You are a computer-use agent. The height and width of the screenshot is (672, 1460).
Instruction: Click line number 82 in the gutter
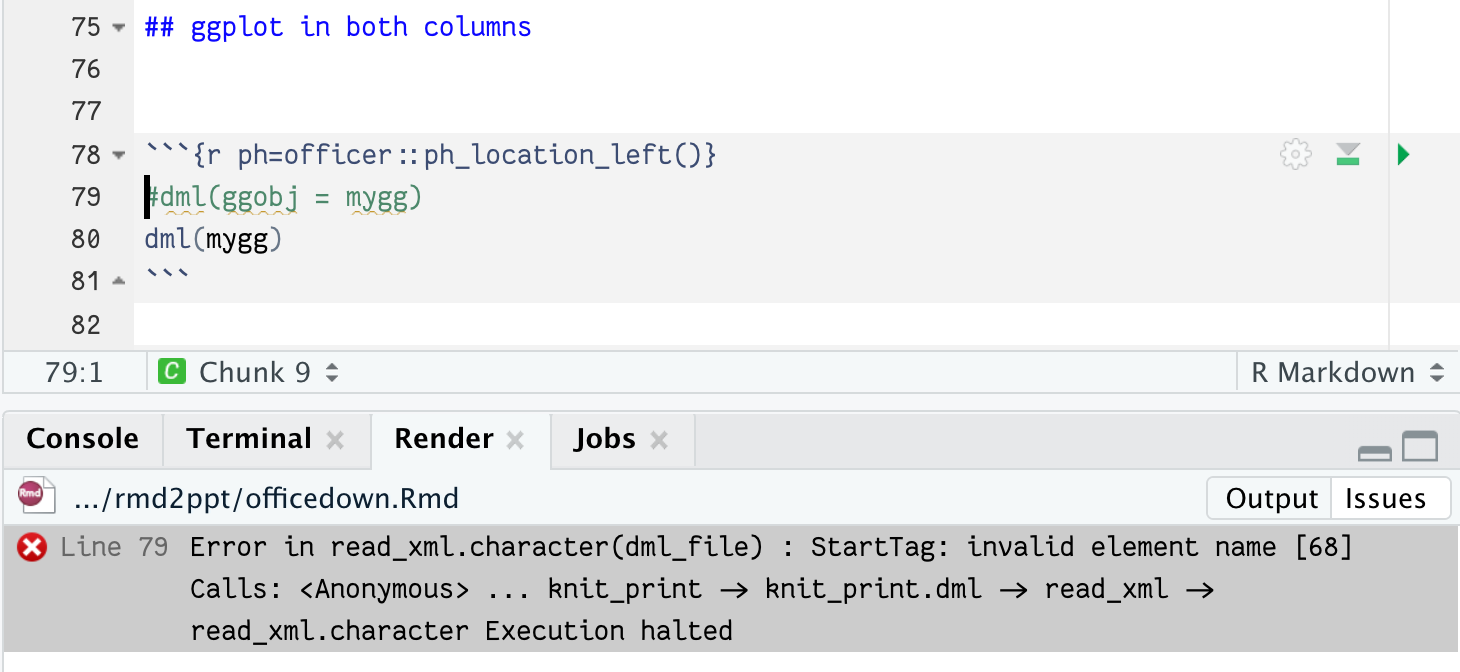[87, 325]
